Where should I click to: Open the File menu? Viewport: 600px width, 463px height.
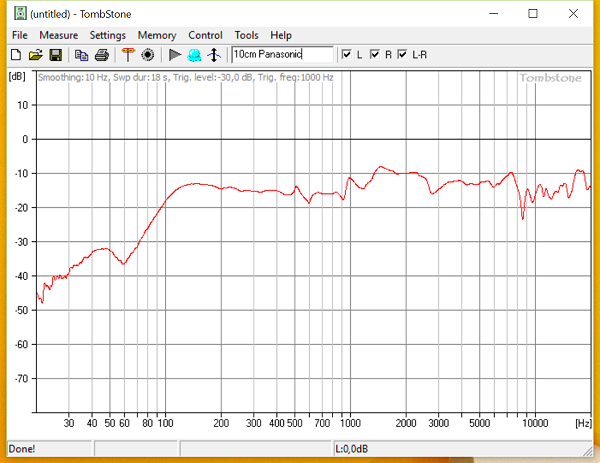[20, 35]
